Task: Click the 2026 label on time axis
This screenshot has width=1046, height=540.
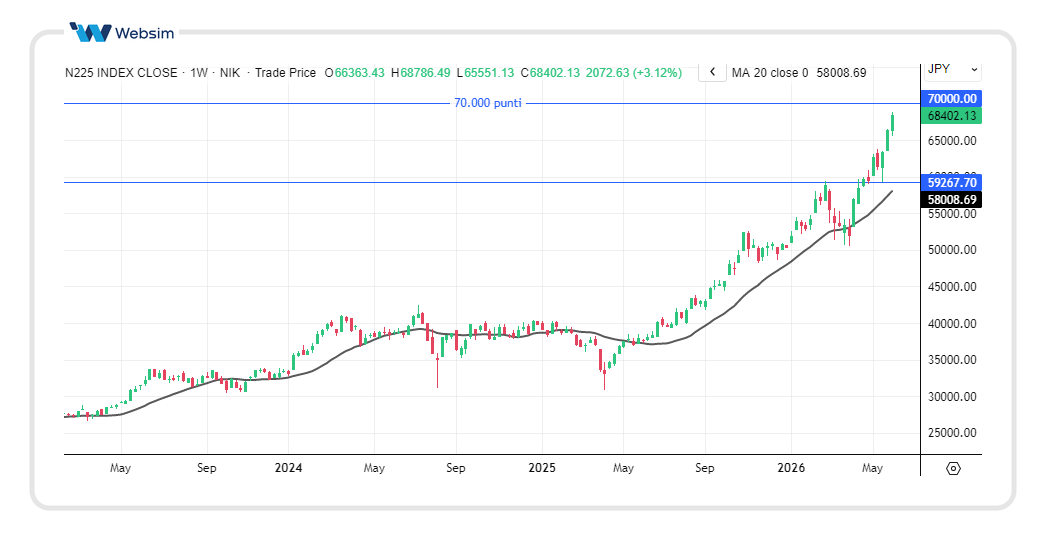Action: [x=791, y=468]
